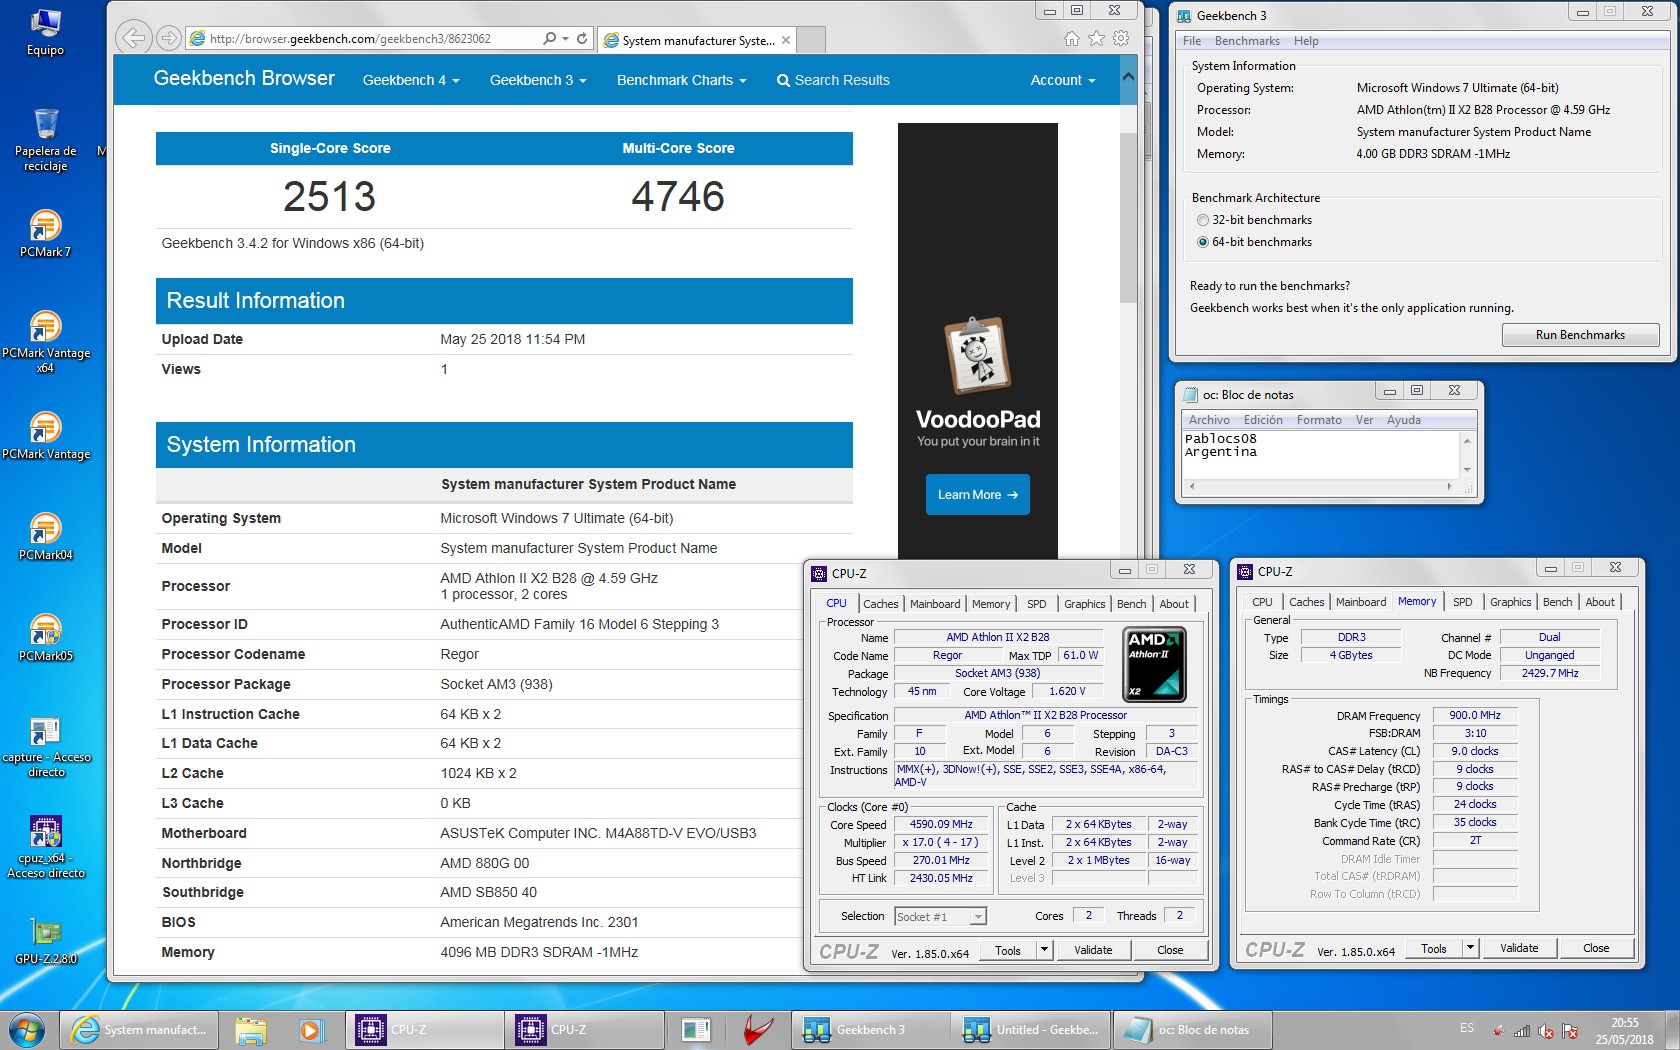Click the Windows Start orb

pos(27,1029)
